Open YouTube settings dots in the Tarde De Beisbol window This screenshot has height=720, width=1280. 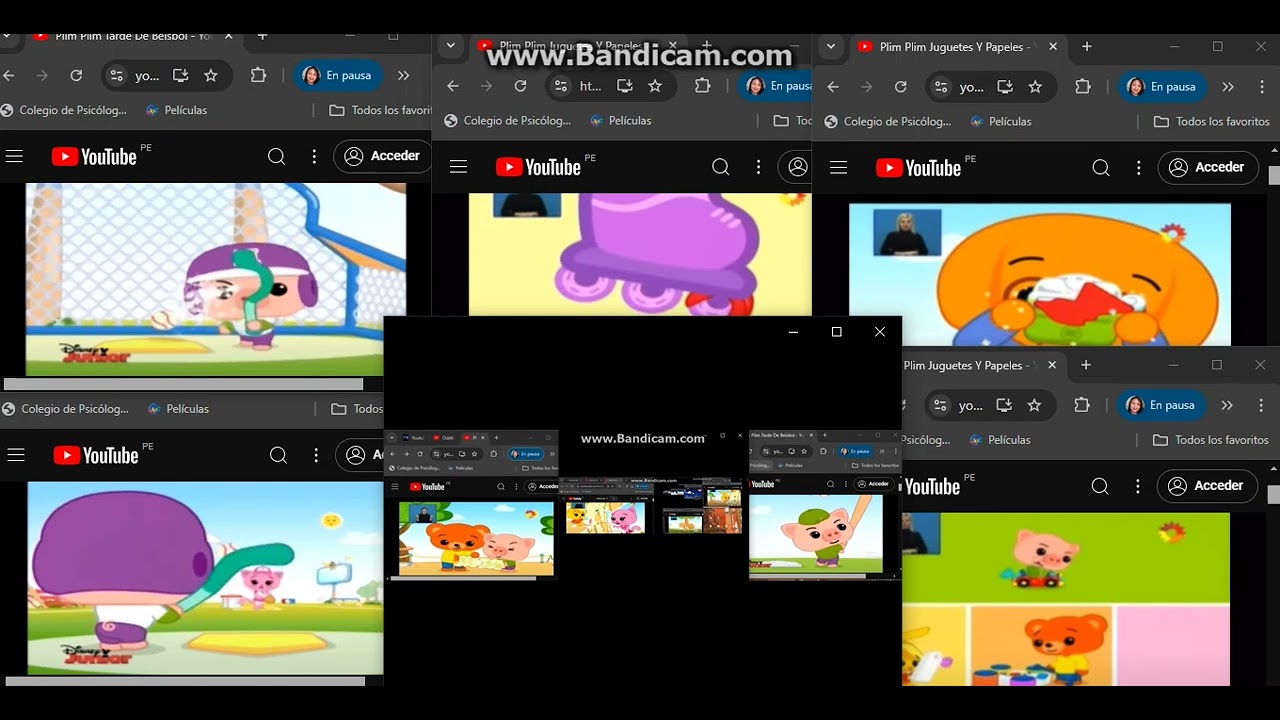[314, 156]
